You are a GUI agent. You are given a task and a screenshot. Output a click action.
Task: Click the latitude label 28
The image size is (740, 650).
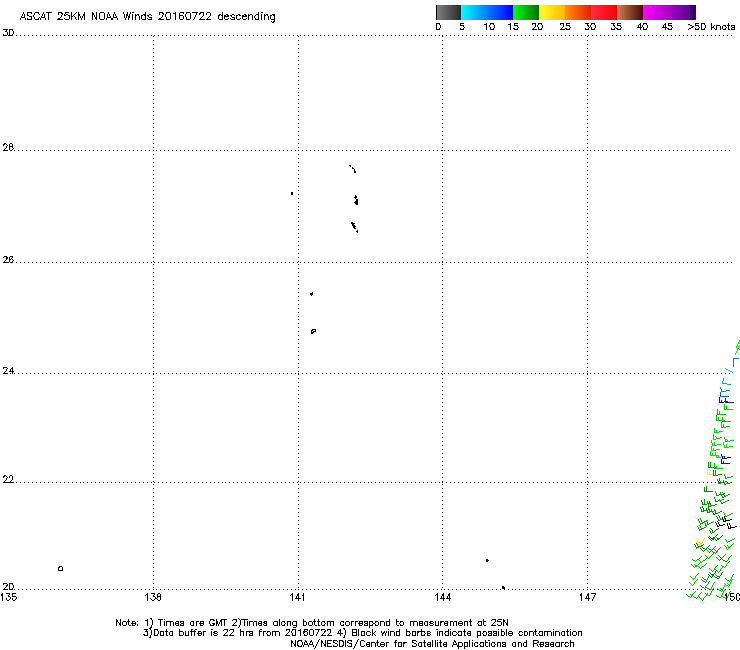pyautogui.click(x=8, y=147)
